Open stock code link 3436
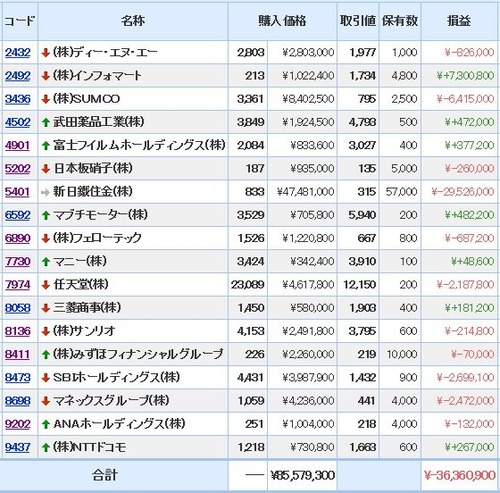Image resolution: width=500 pixels, height=493 pixels. (x=17, y=99)
